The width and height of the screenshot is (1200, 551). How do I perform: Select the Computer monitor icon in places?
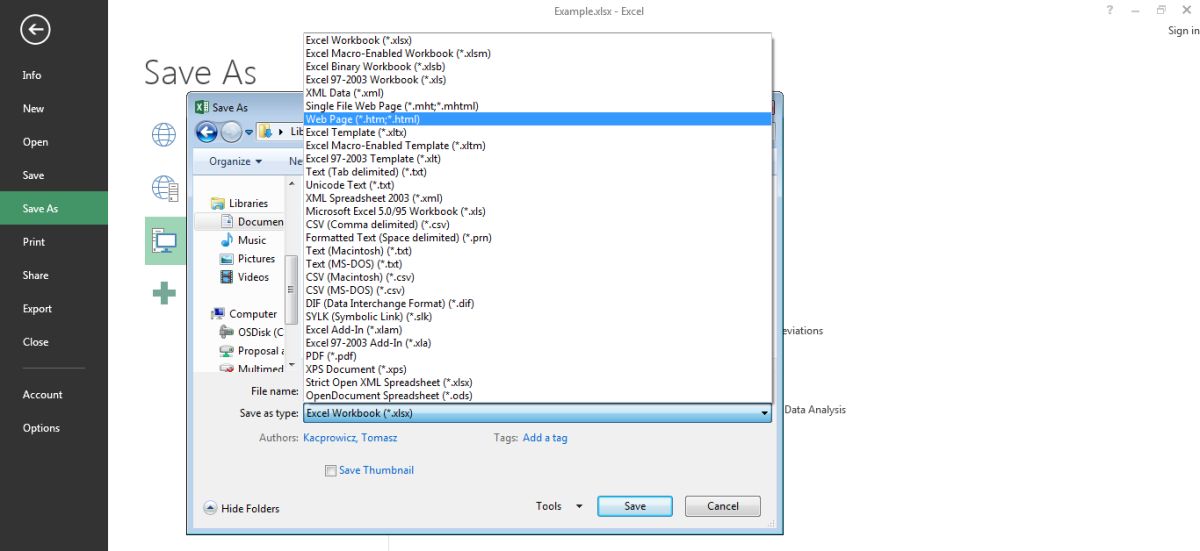163,240
